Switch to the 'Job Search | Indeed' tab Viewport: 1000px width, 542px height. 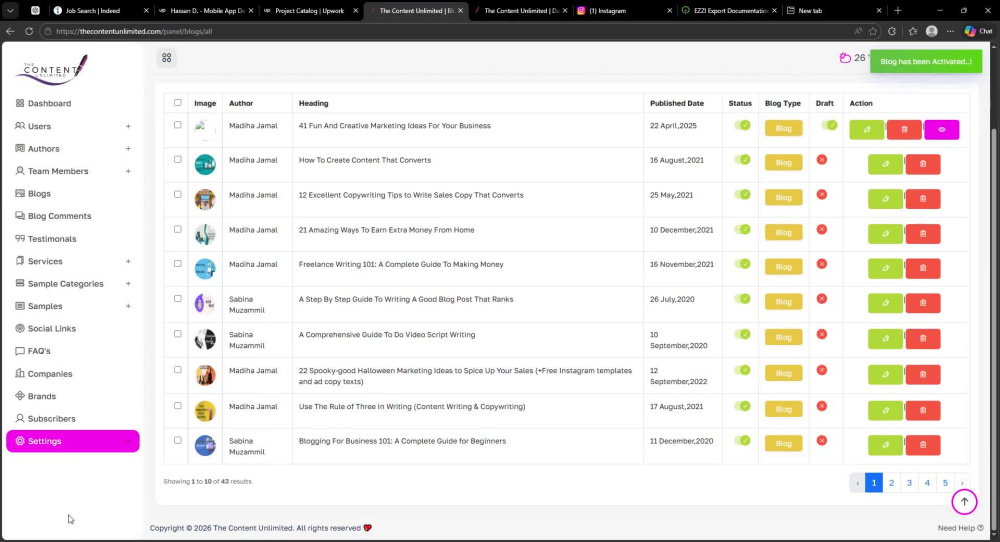(101, 10)
